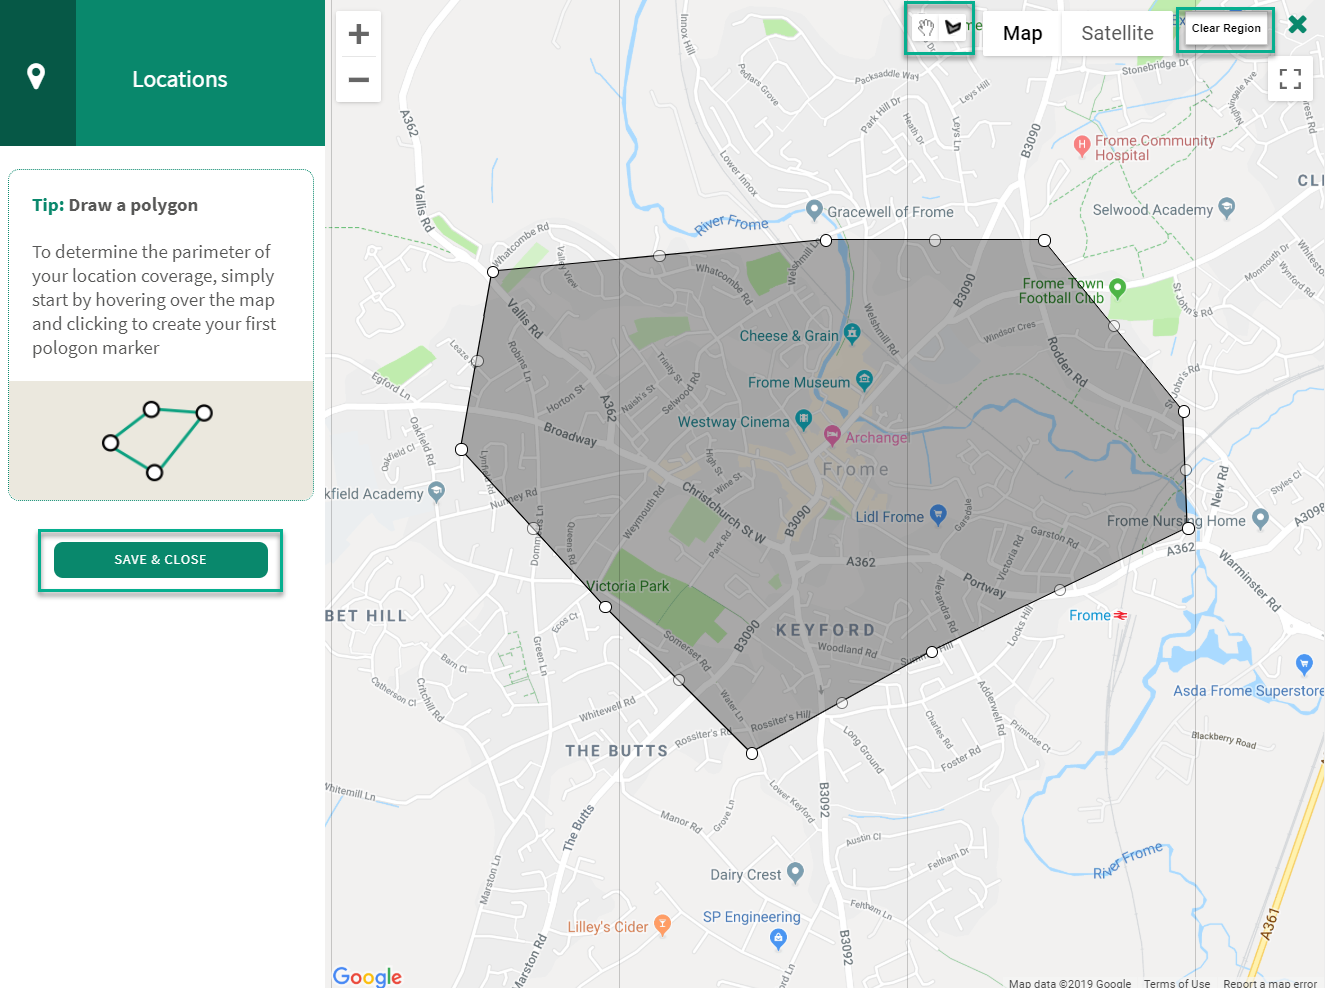Click the Selwood Academy map pin
Screen dimensions: 1325x988
click(1227, 208)
